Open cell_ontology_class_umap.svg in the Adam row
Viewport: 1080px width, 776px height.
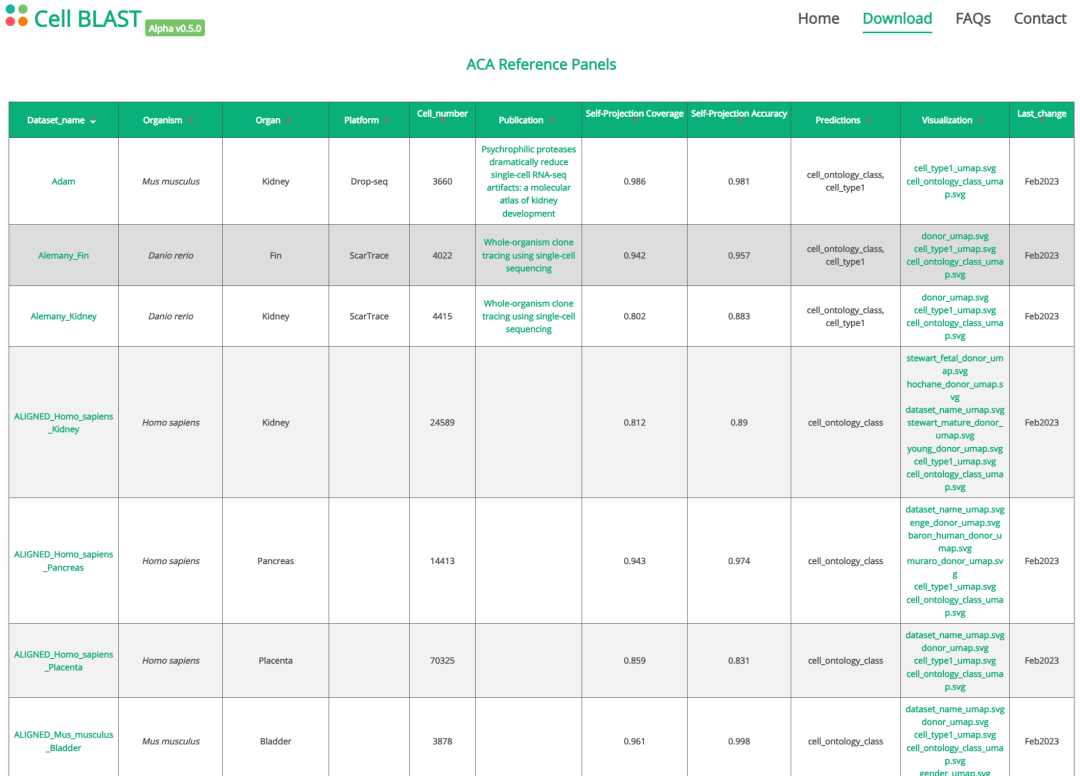(955, 188)
